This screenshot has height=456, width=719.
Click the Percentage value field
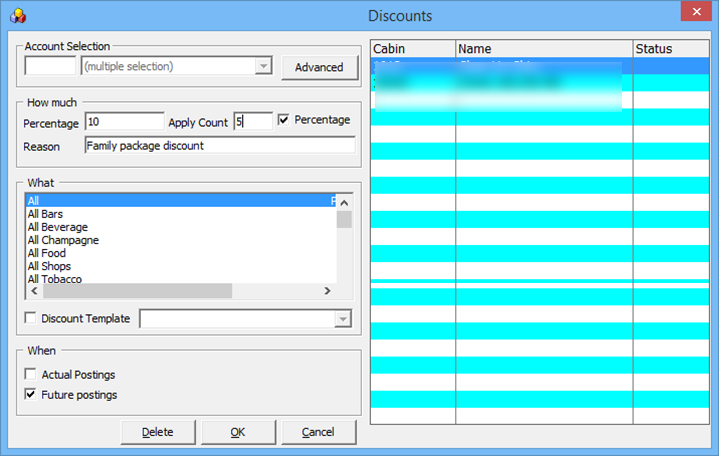[124, 122]
